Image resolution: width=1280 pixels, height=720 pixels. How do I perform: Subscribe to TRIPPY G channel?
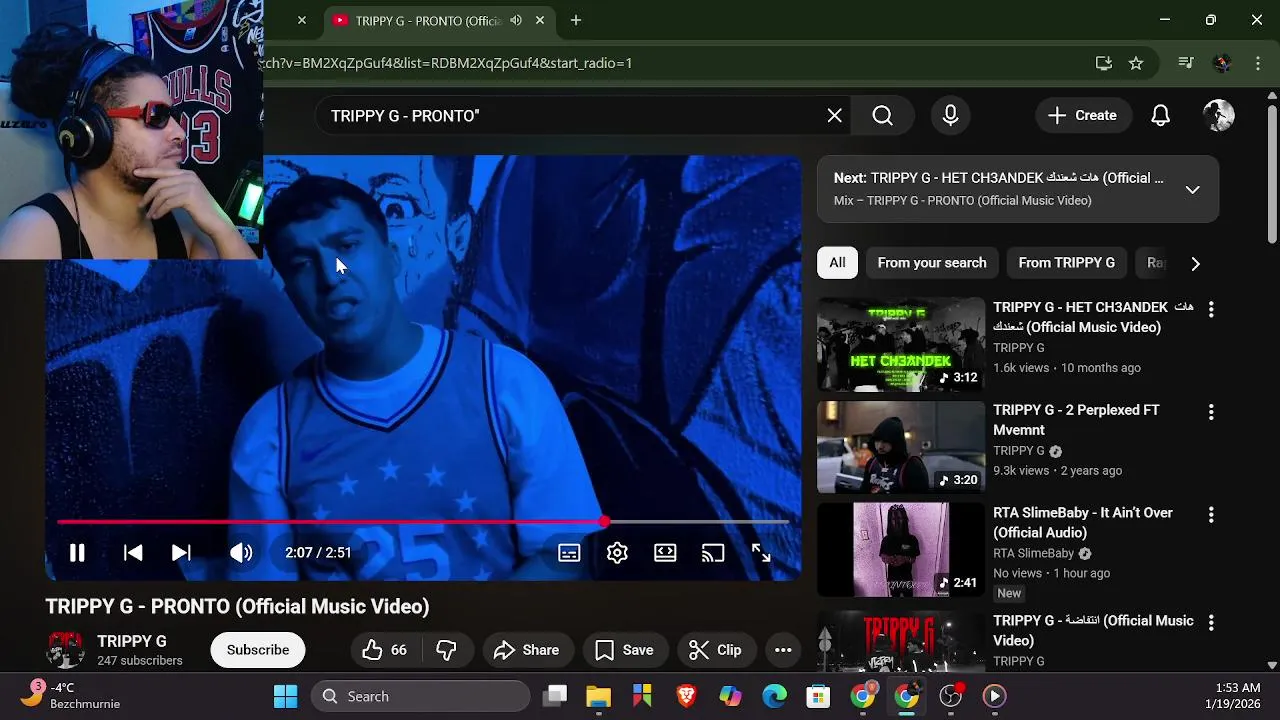tap(258, 650)
